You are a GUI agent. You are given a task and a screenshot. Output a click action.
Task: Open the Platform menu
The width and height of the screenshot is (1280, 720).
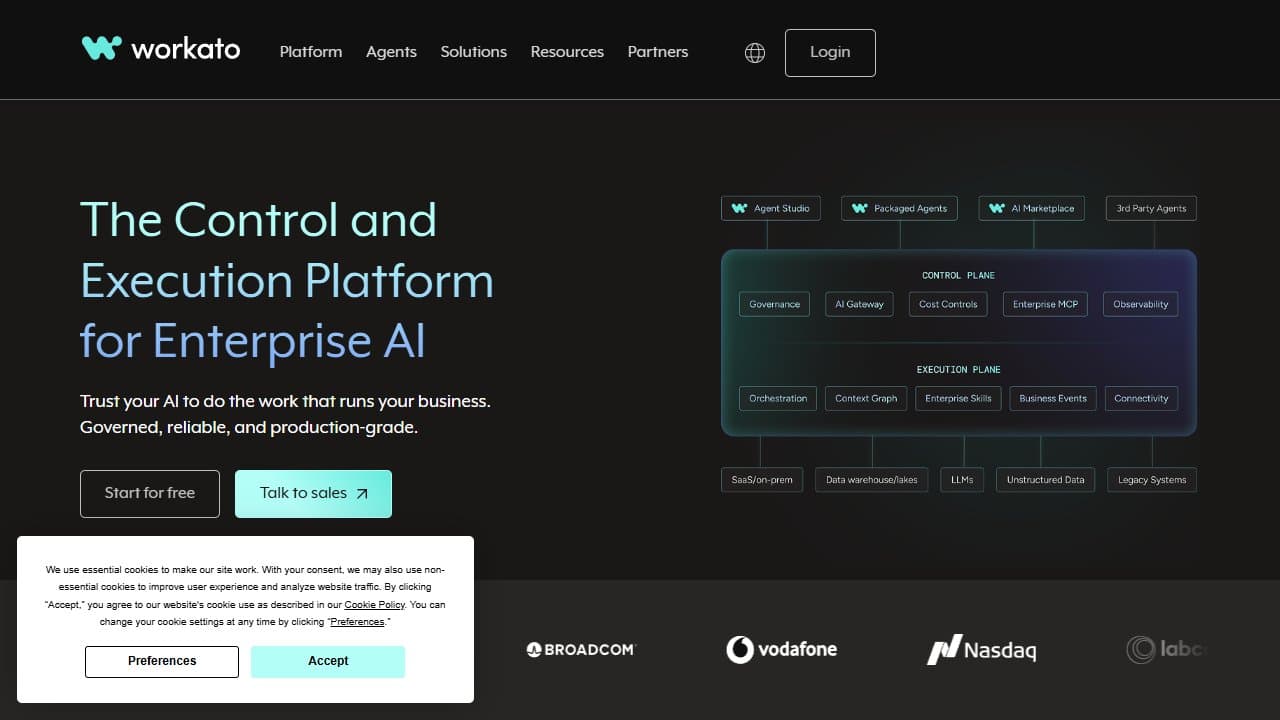coord(311,52)
